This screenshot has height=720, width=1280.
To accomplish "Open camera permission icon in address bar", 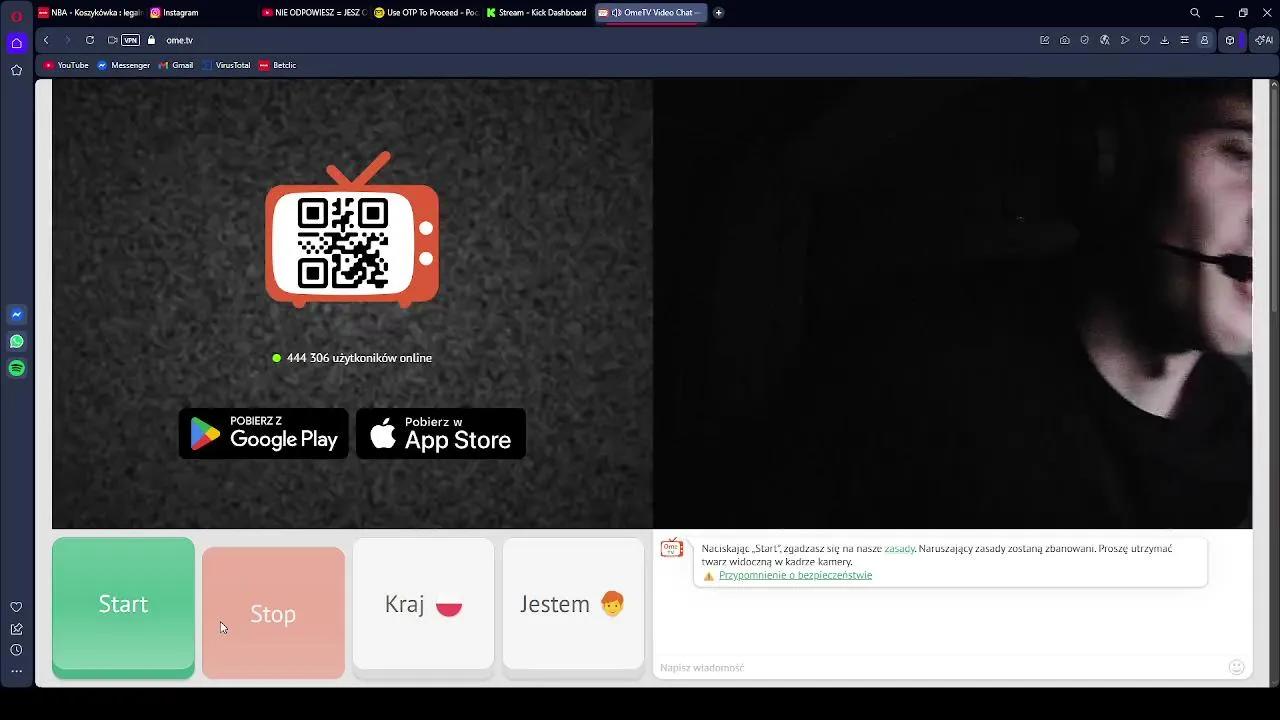I will point(112,40).
